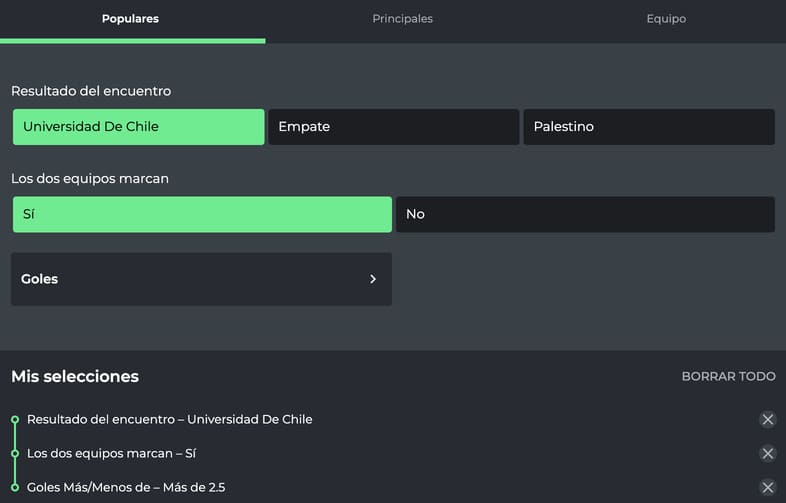Click the green dot beside Los dos equipos marcan – Sí
786x503 pixels.
[x=15, y=454]
